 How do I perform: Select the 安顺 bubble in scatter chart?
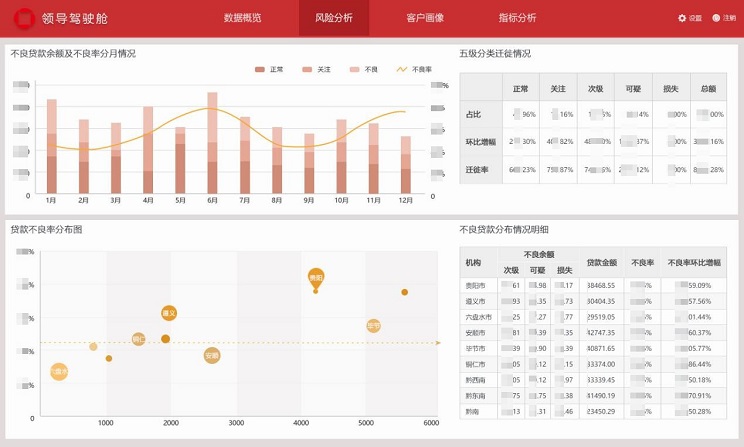click(x=211, y=355)
